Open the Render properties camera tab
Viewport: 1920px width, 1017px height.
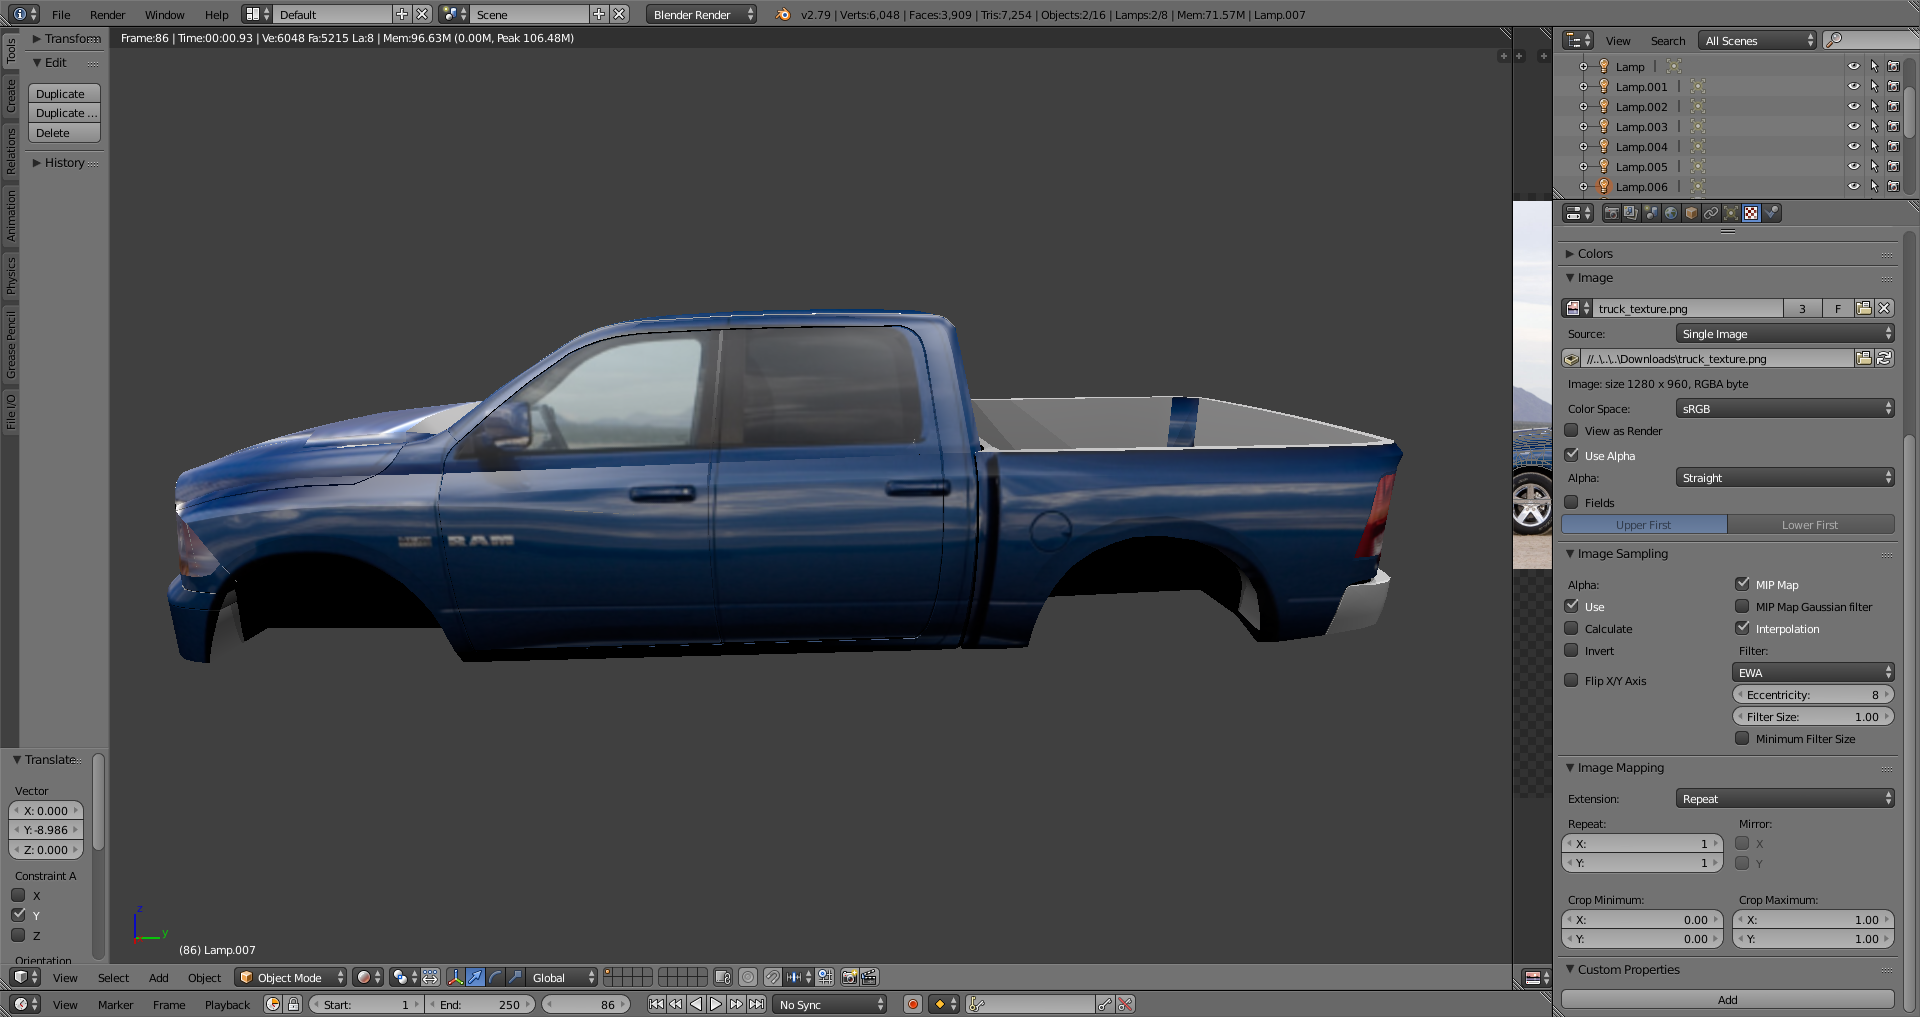point(1611,213)
